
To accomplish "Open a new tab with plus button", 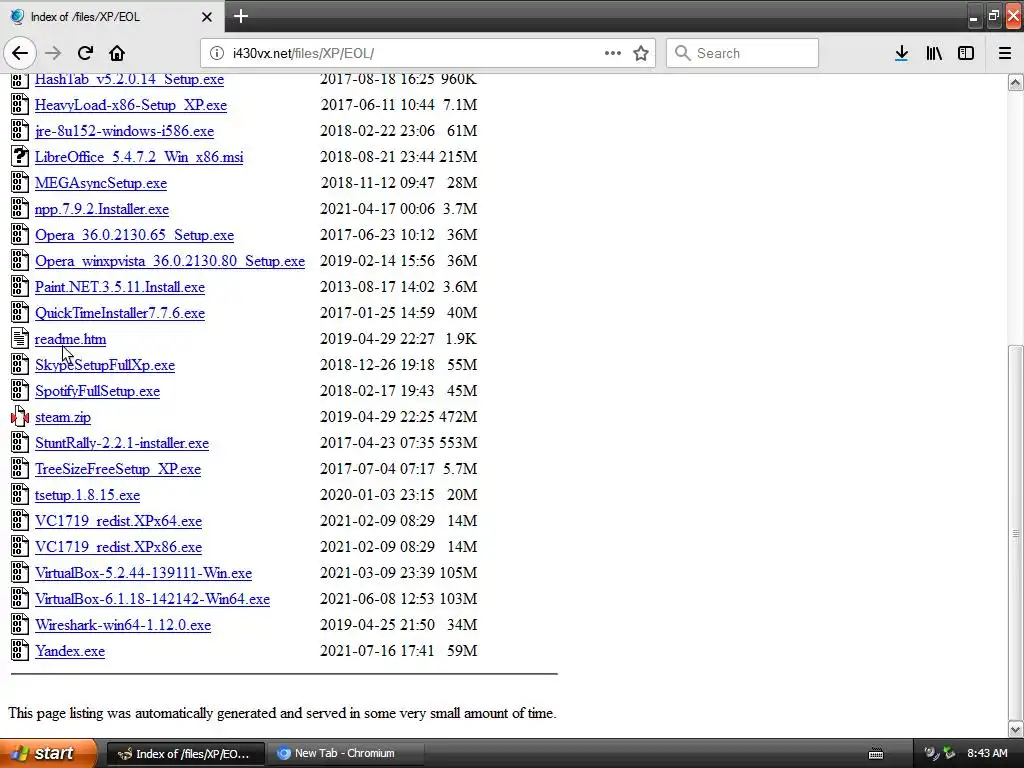I will click(241, 16).
